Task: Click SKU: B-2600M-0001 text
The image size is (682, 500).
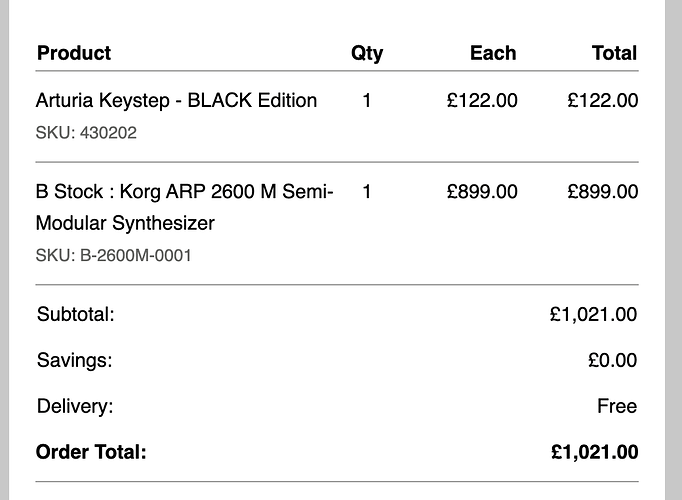Action: pos(114,255)
